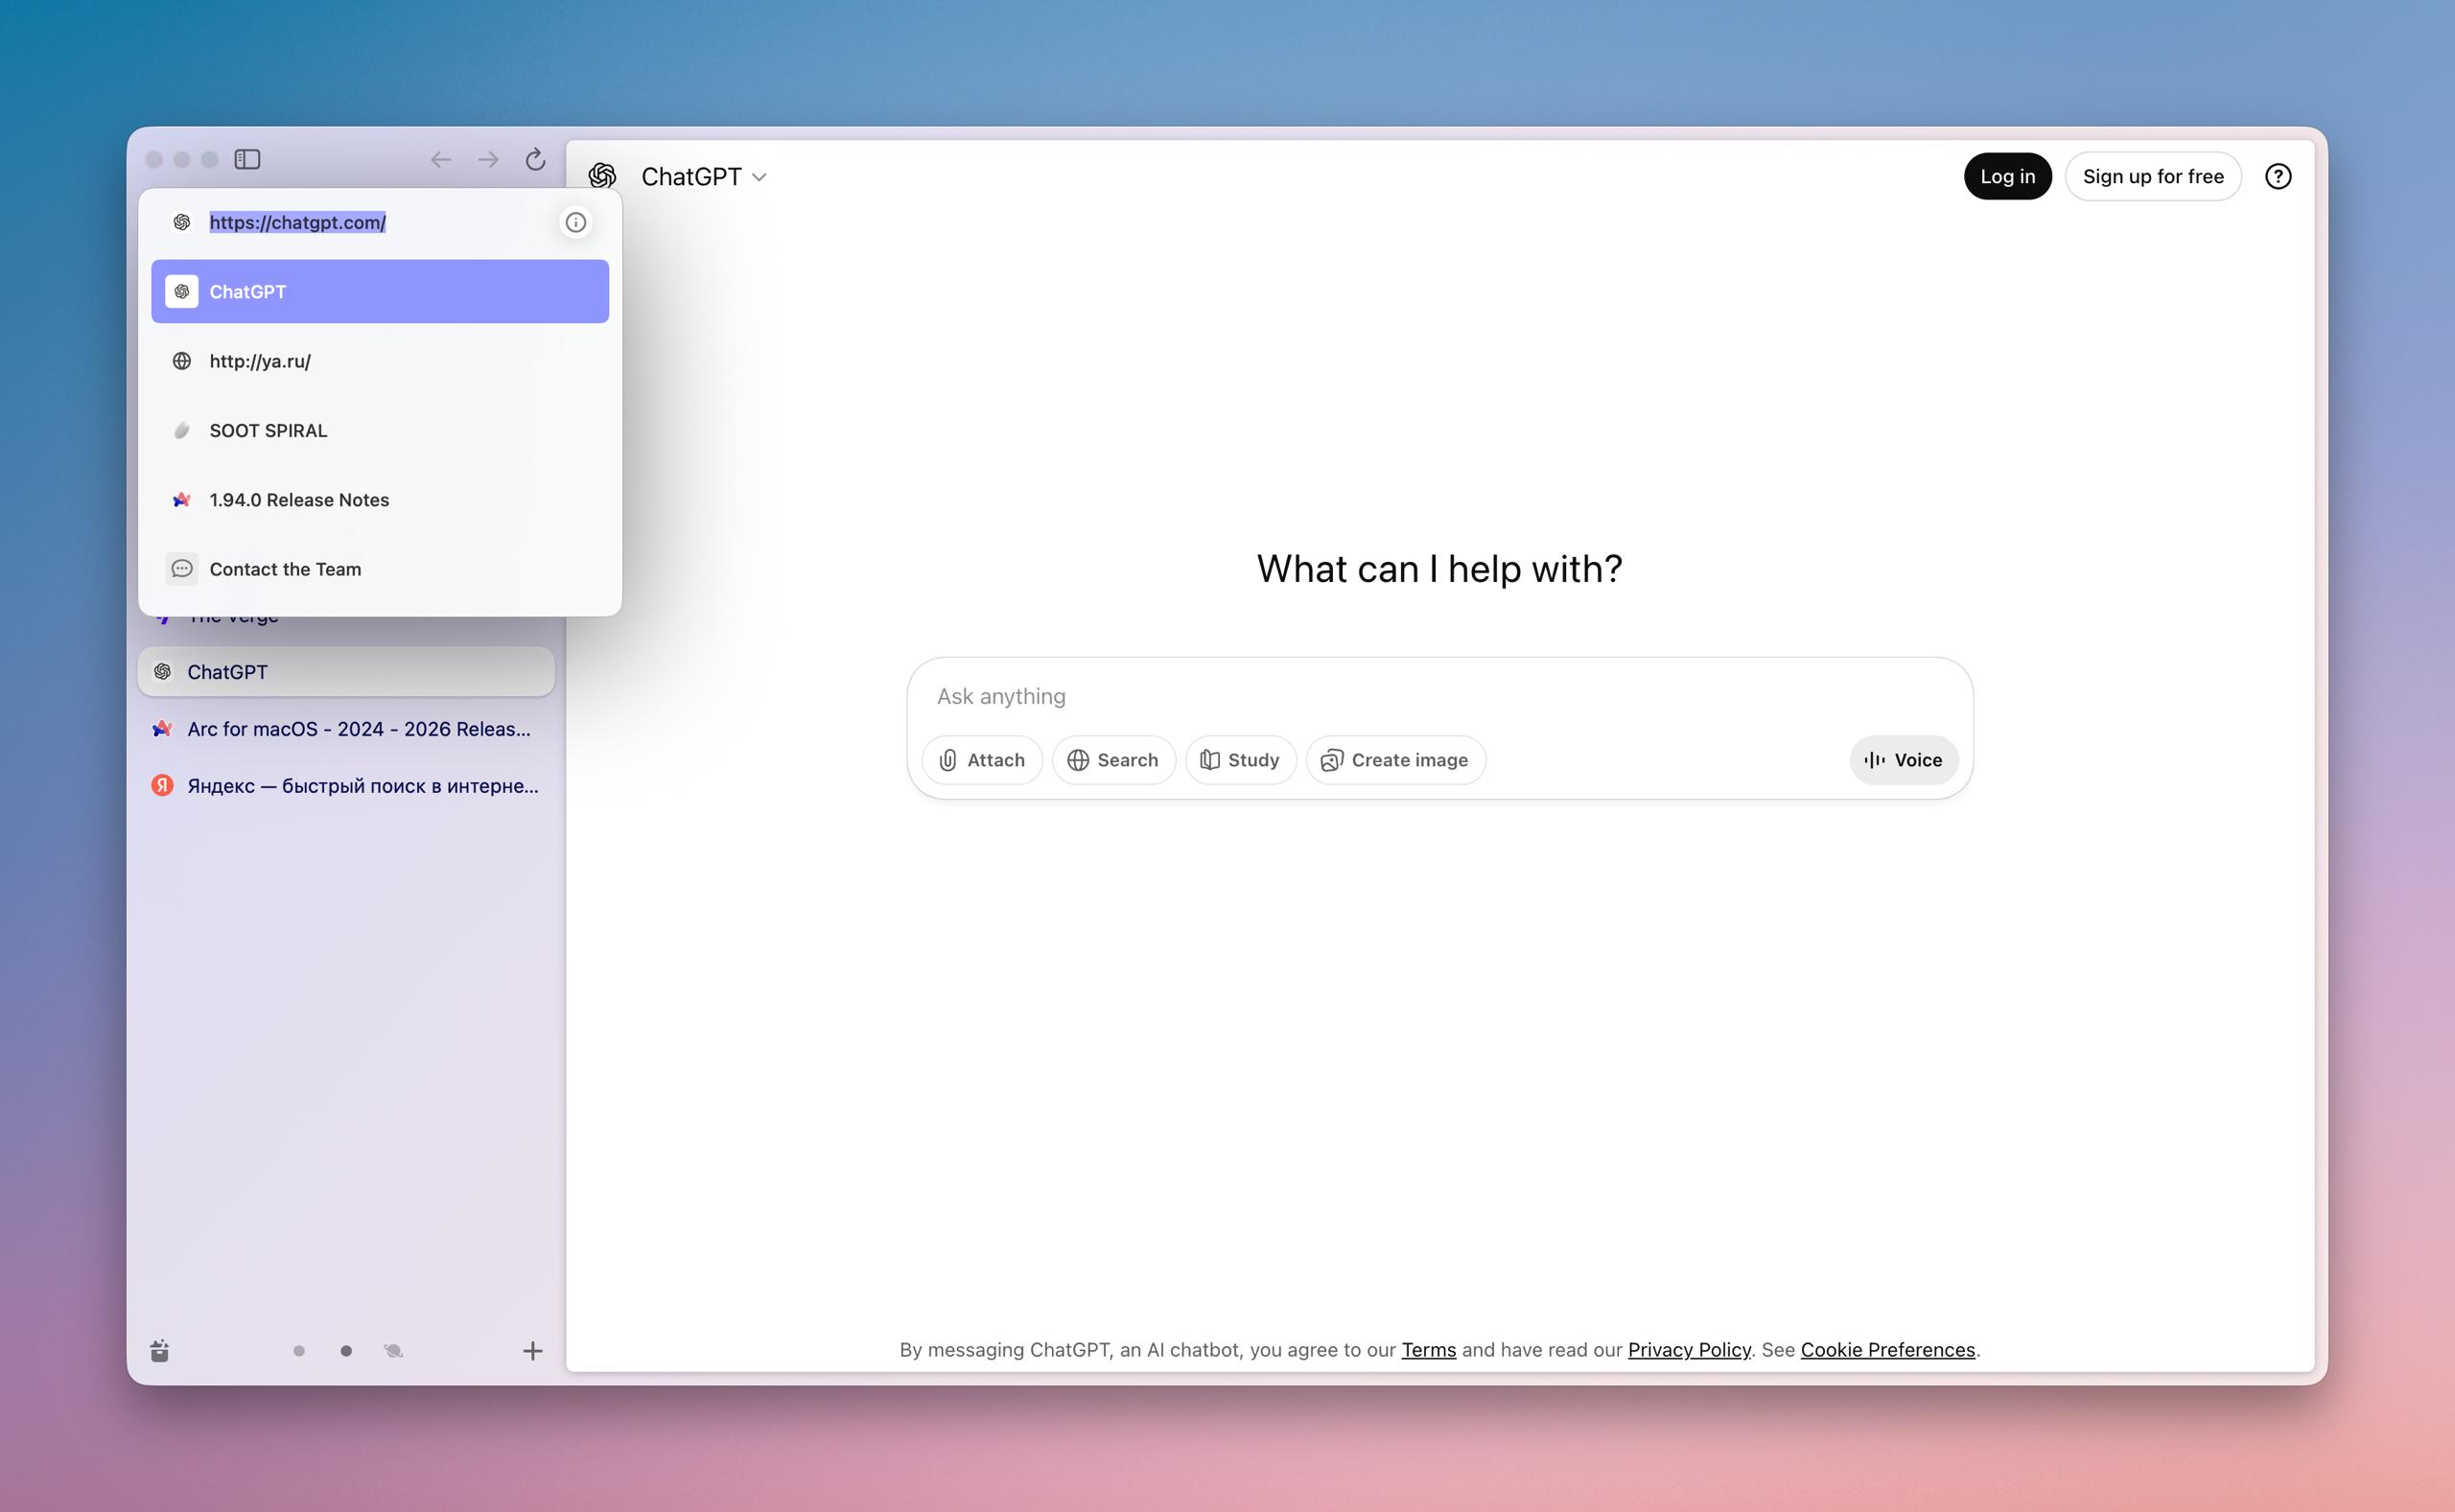Switch to the planet space icon
This screenshot has height=1512, width=2455.
coord(393,1351)
